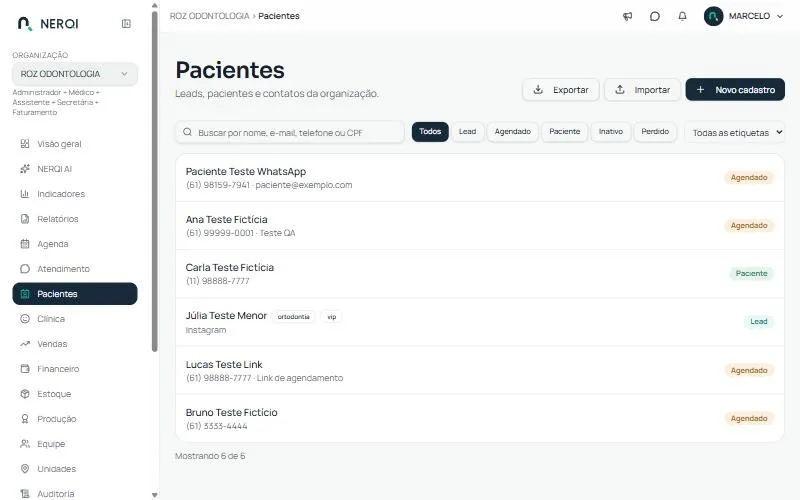Click the NERQI AI sparkle icon
Image resolution: width=800 pixels, height=500 pixels.
[24, 169]
